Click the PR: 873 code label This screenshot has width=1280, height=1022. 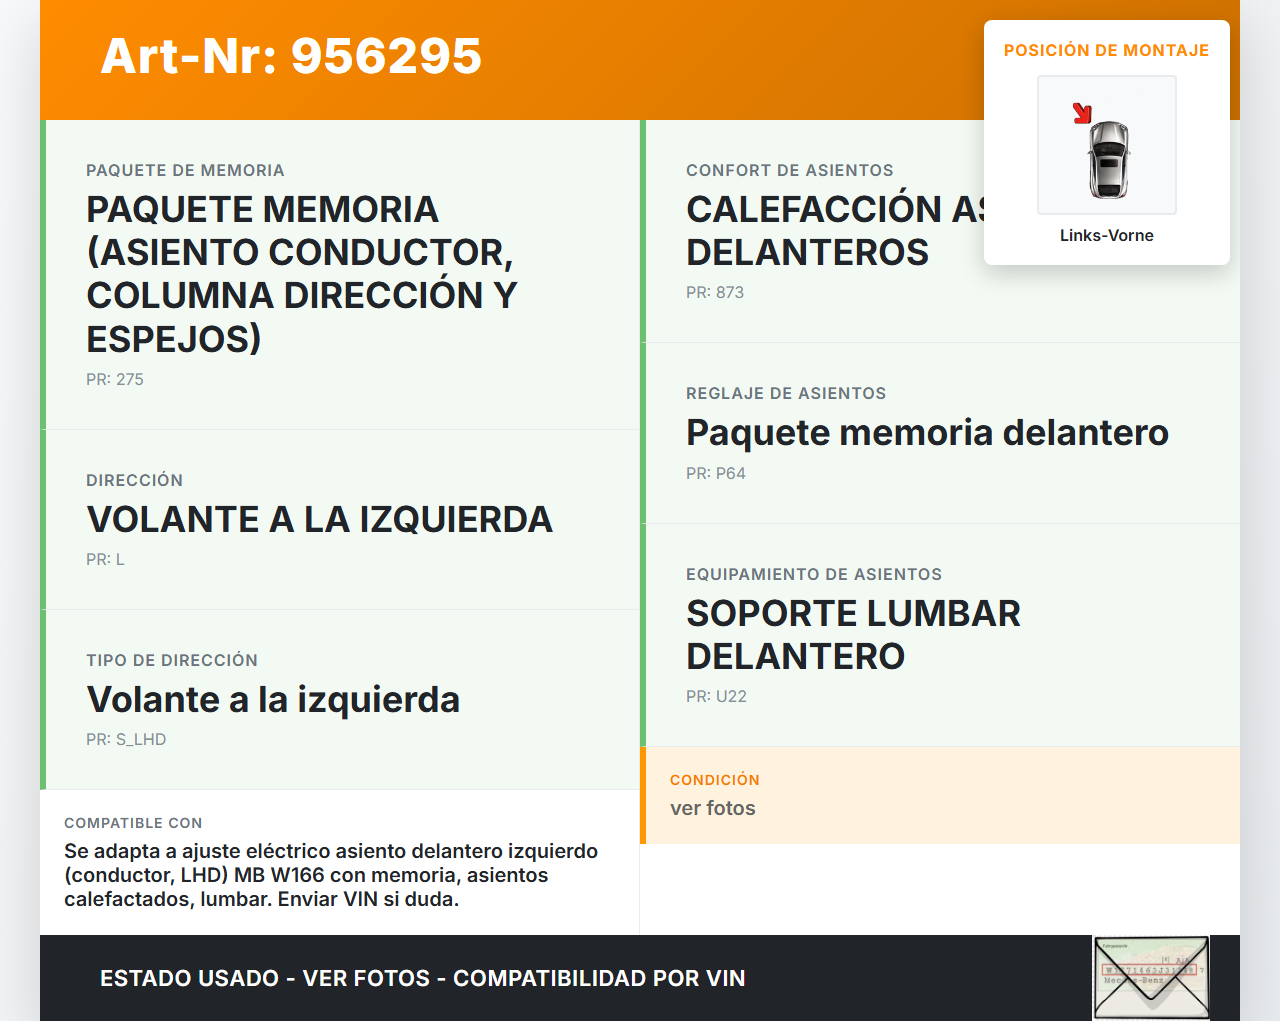715,293
